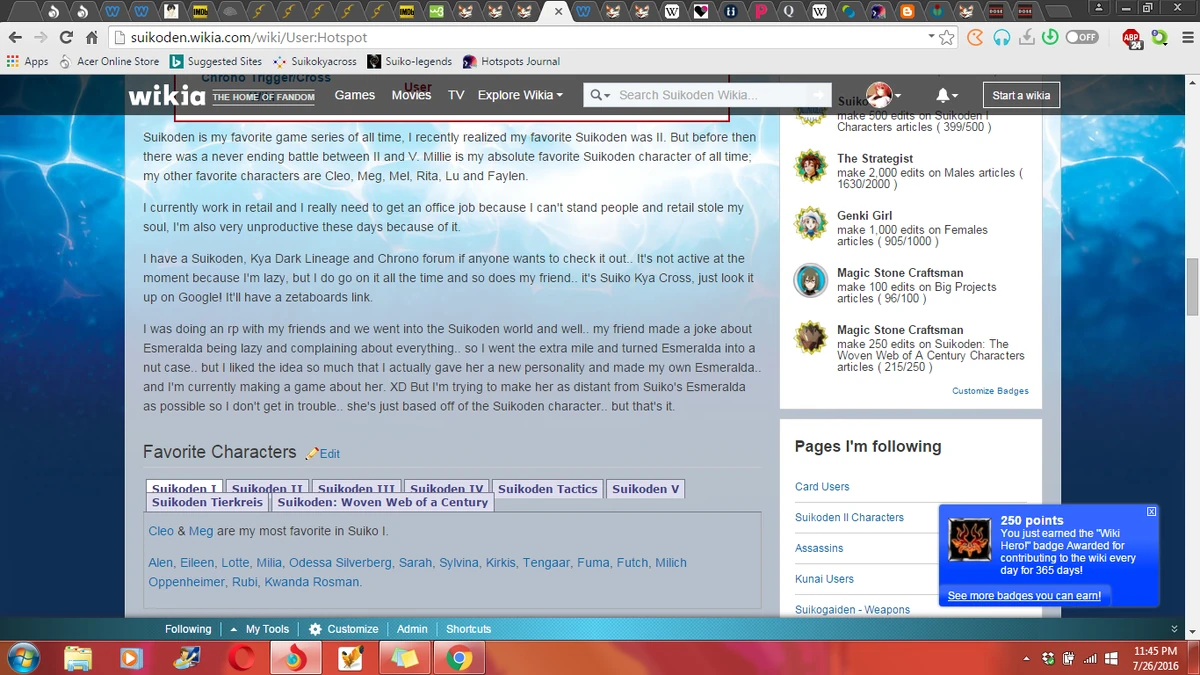This screenshot has width=1200, height=675.
Task: Open the notifications bell dropdown
Action: tap(945, 95)
